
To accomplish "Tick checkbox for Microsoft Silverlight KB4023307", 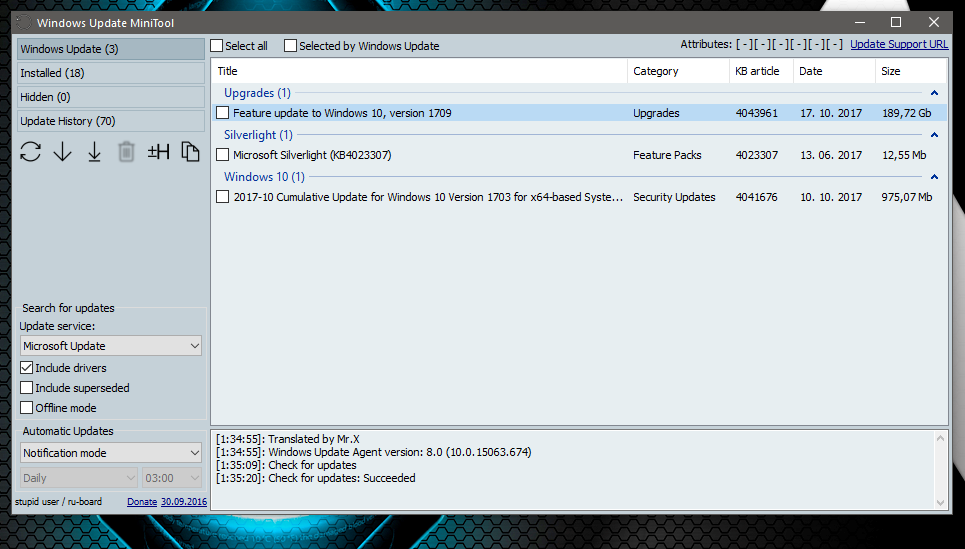I will 223,154.
